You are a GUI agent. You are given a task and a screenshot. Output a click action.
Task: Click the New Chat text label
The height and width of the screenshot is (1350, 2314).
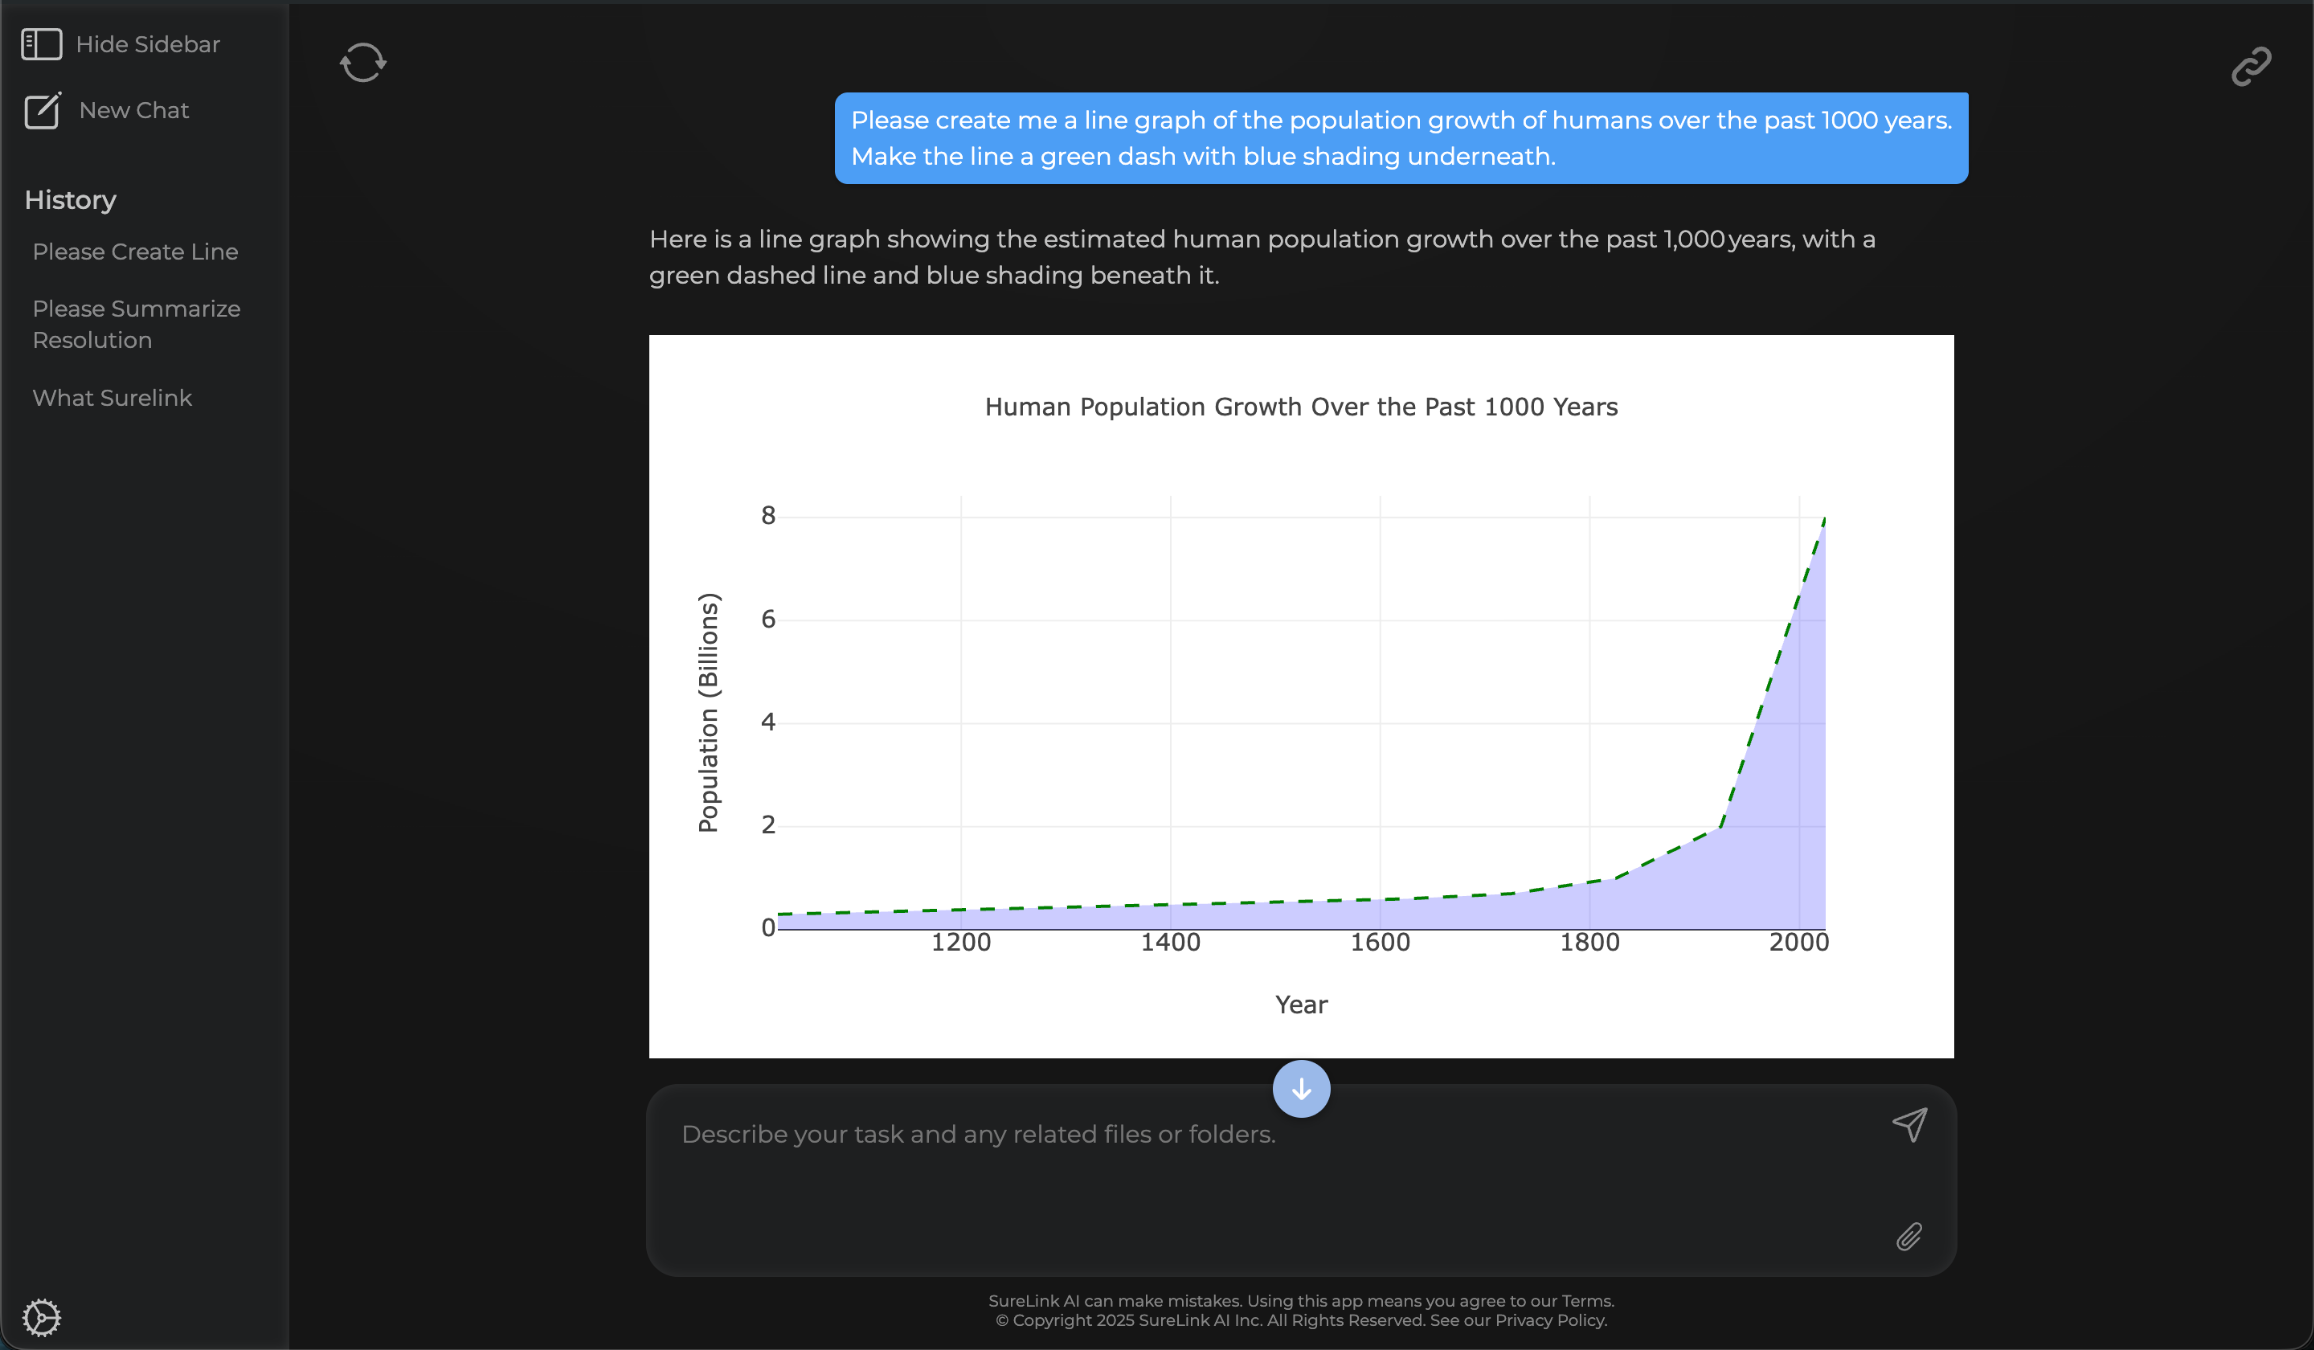click(x=134, y=110)
